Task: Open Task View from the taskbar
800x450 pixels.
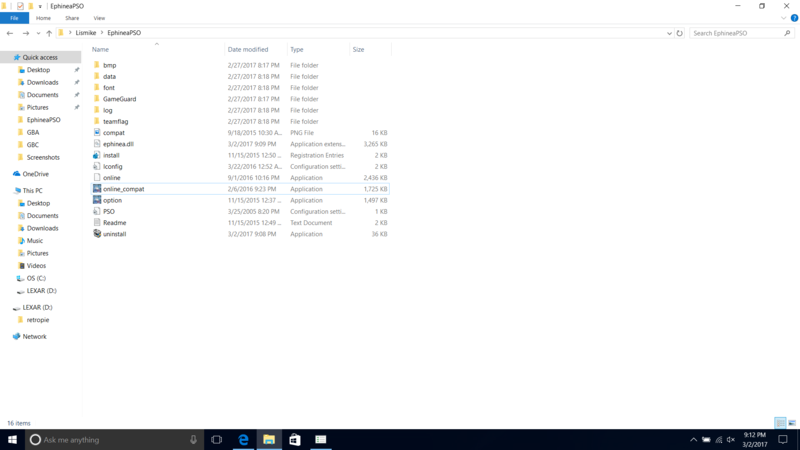Action: [216, 439]
